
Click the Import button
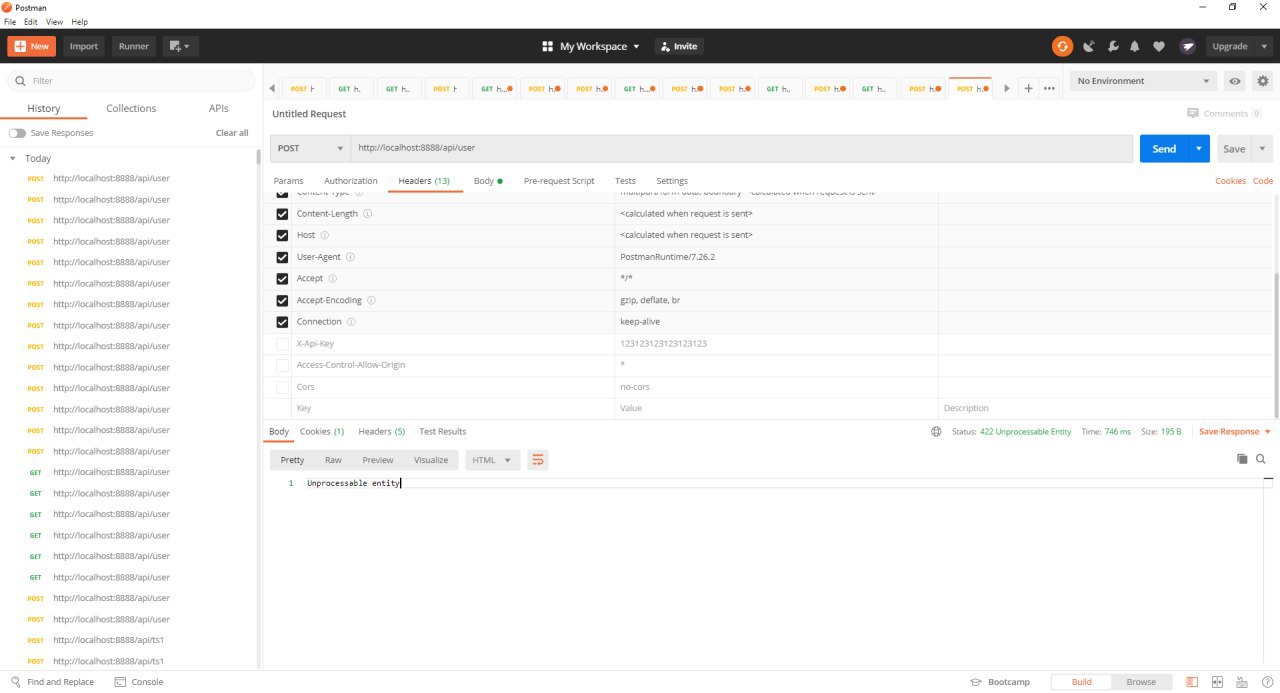coord(84,46)
